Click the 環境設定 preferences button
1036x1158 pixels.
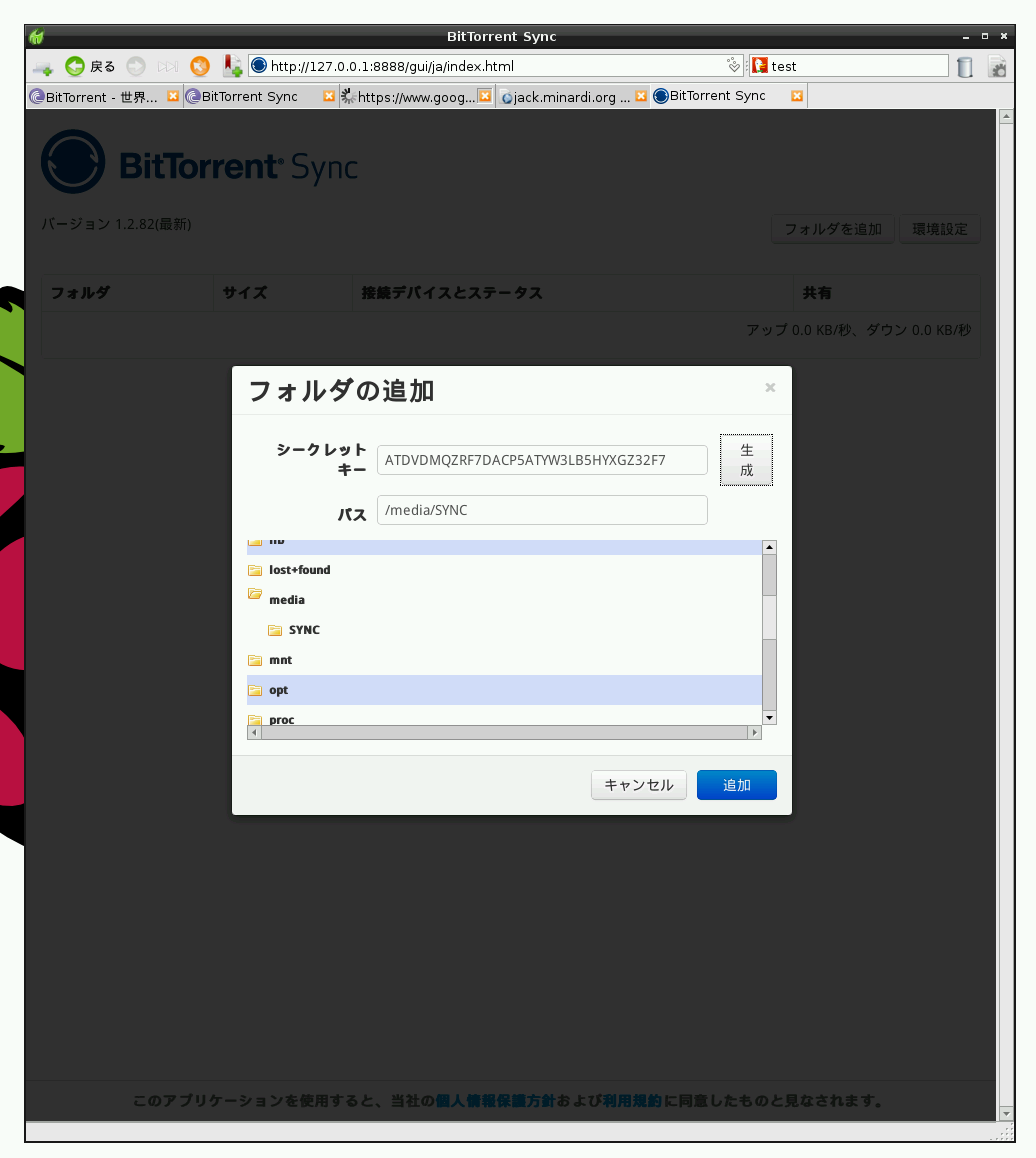[940, 229]
